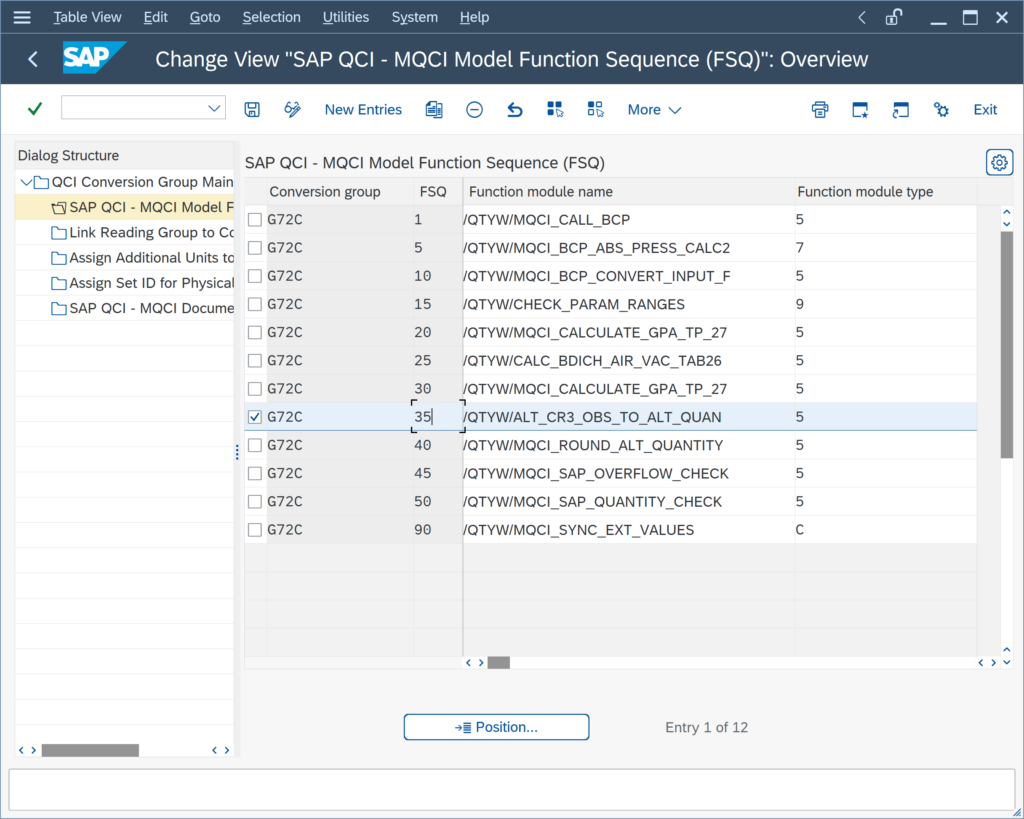
Task: Expand the More toolbar menu
Action: click(654, 110)
